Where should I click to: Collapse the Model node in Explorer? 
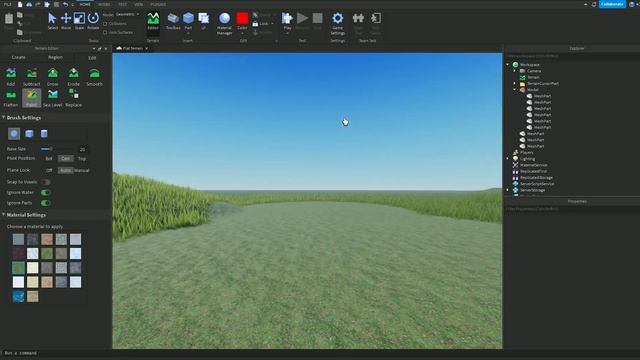[515, 90]
